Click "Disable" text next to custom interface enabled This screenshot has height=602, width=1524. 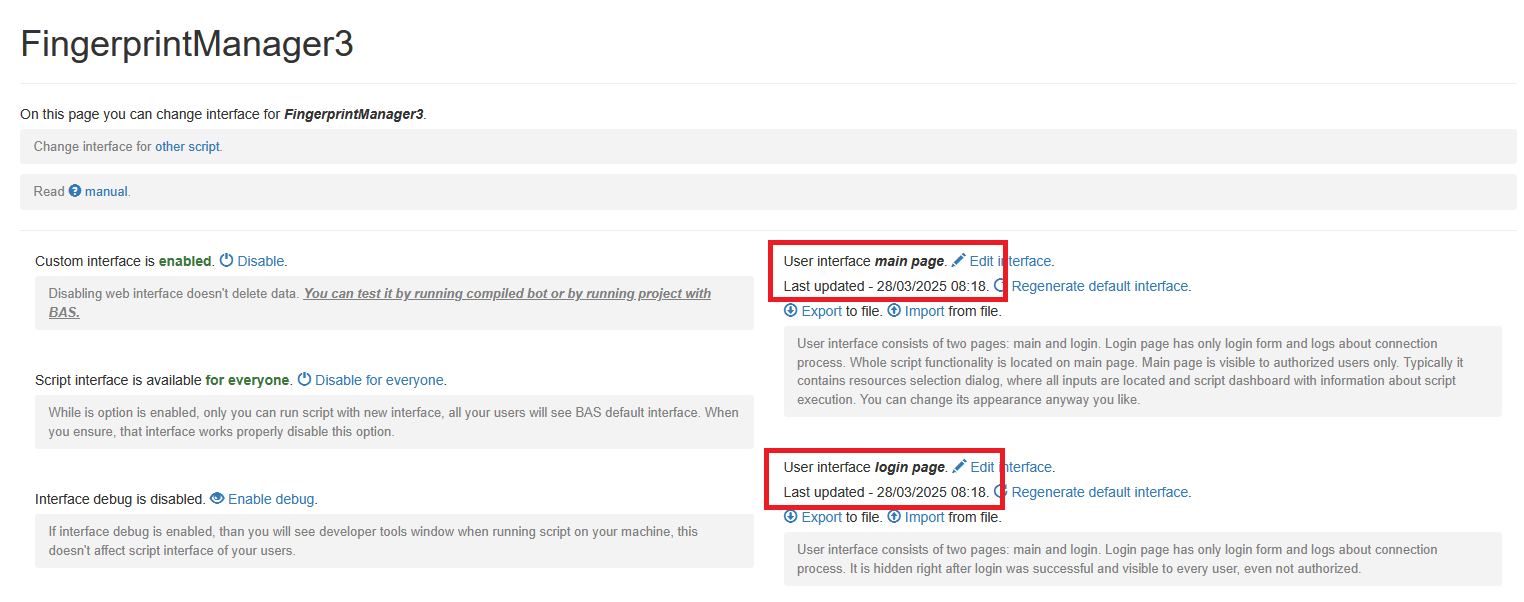pyautogui.click(x=260, y=261)
